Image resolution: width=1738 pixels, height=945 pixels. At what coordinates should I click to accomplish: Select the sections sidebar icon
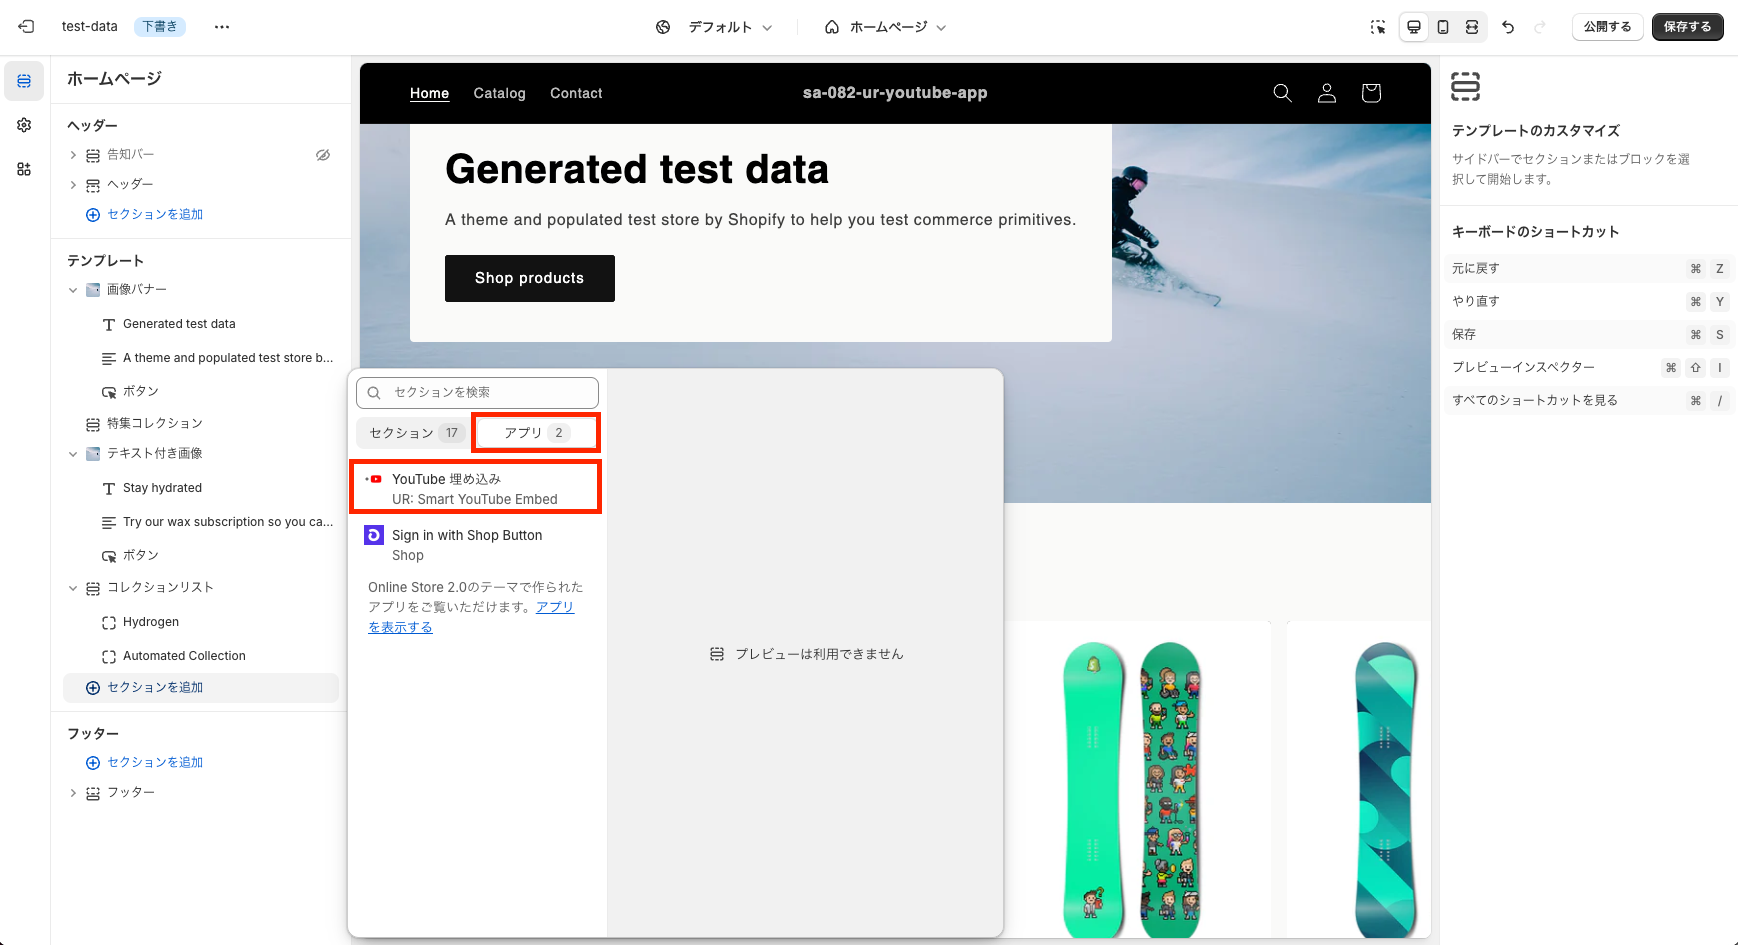23,80
